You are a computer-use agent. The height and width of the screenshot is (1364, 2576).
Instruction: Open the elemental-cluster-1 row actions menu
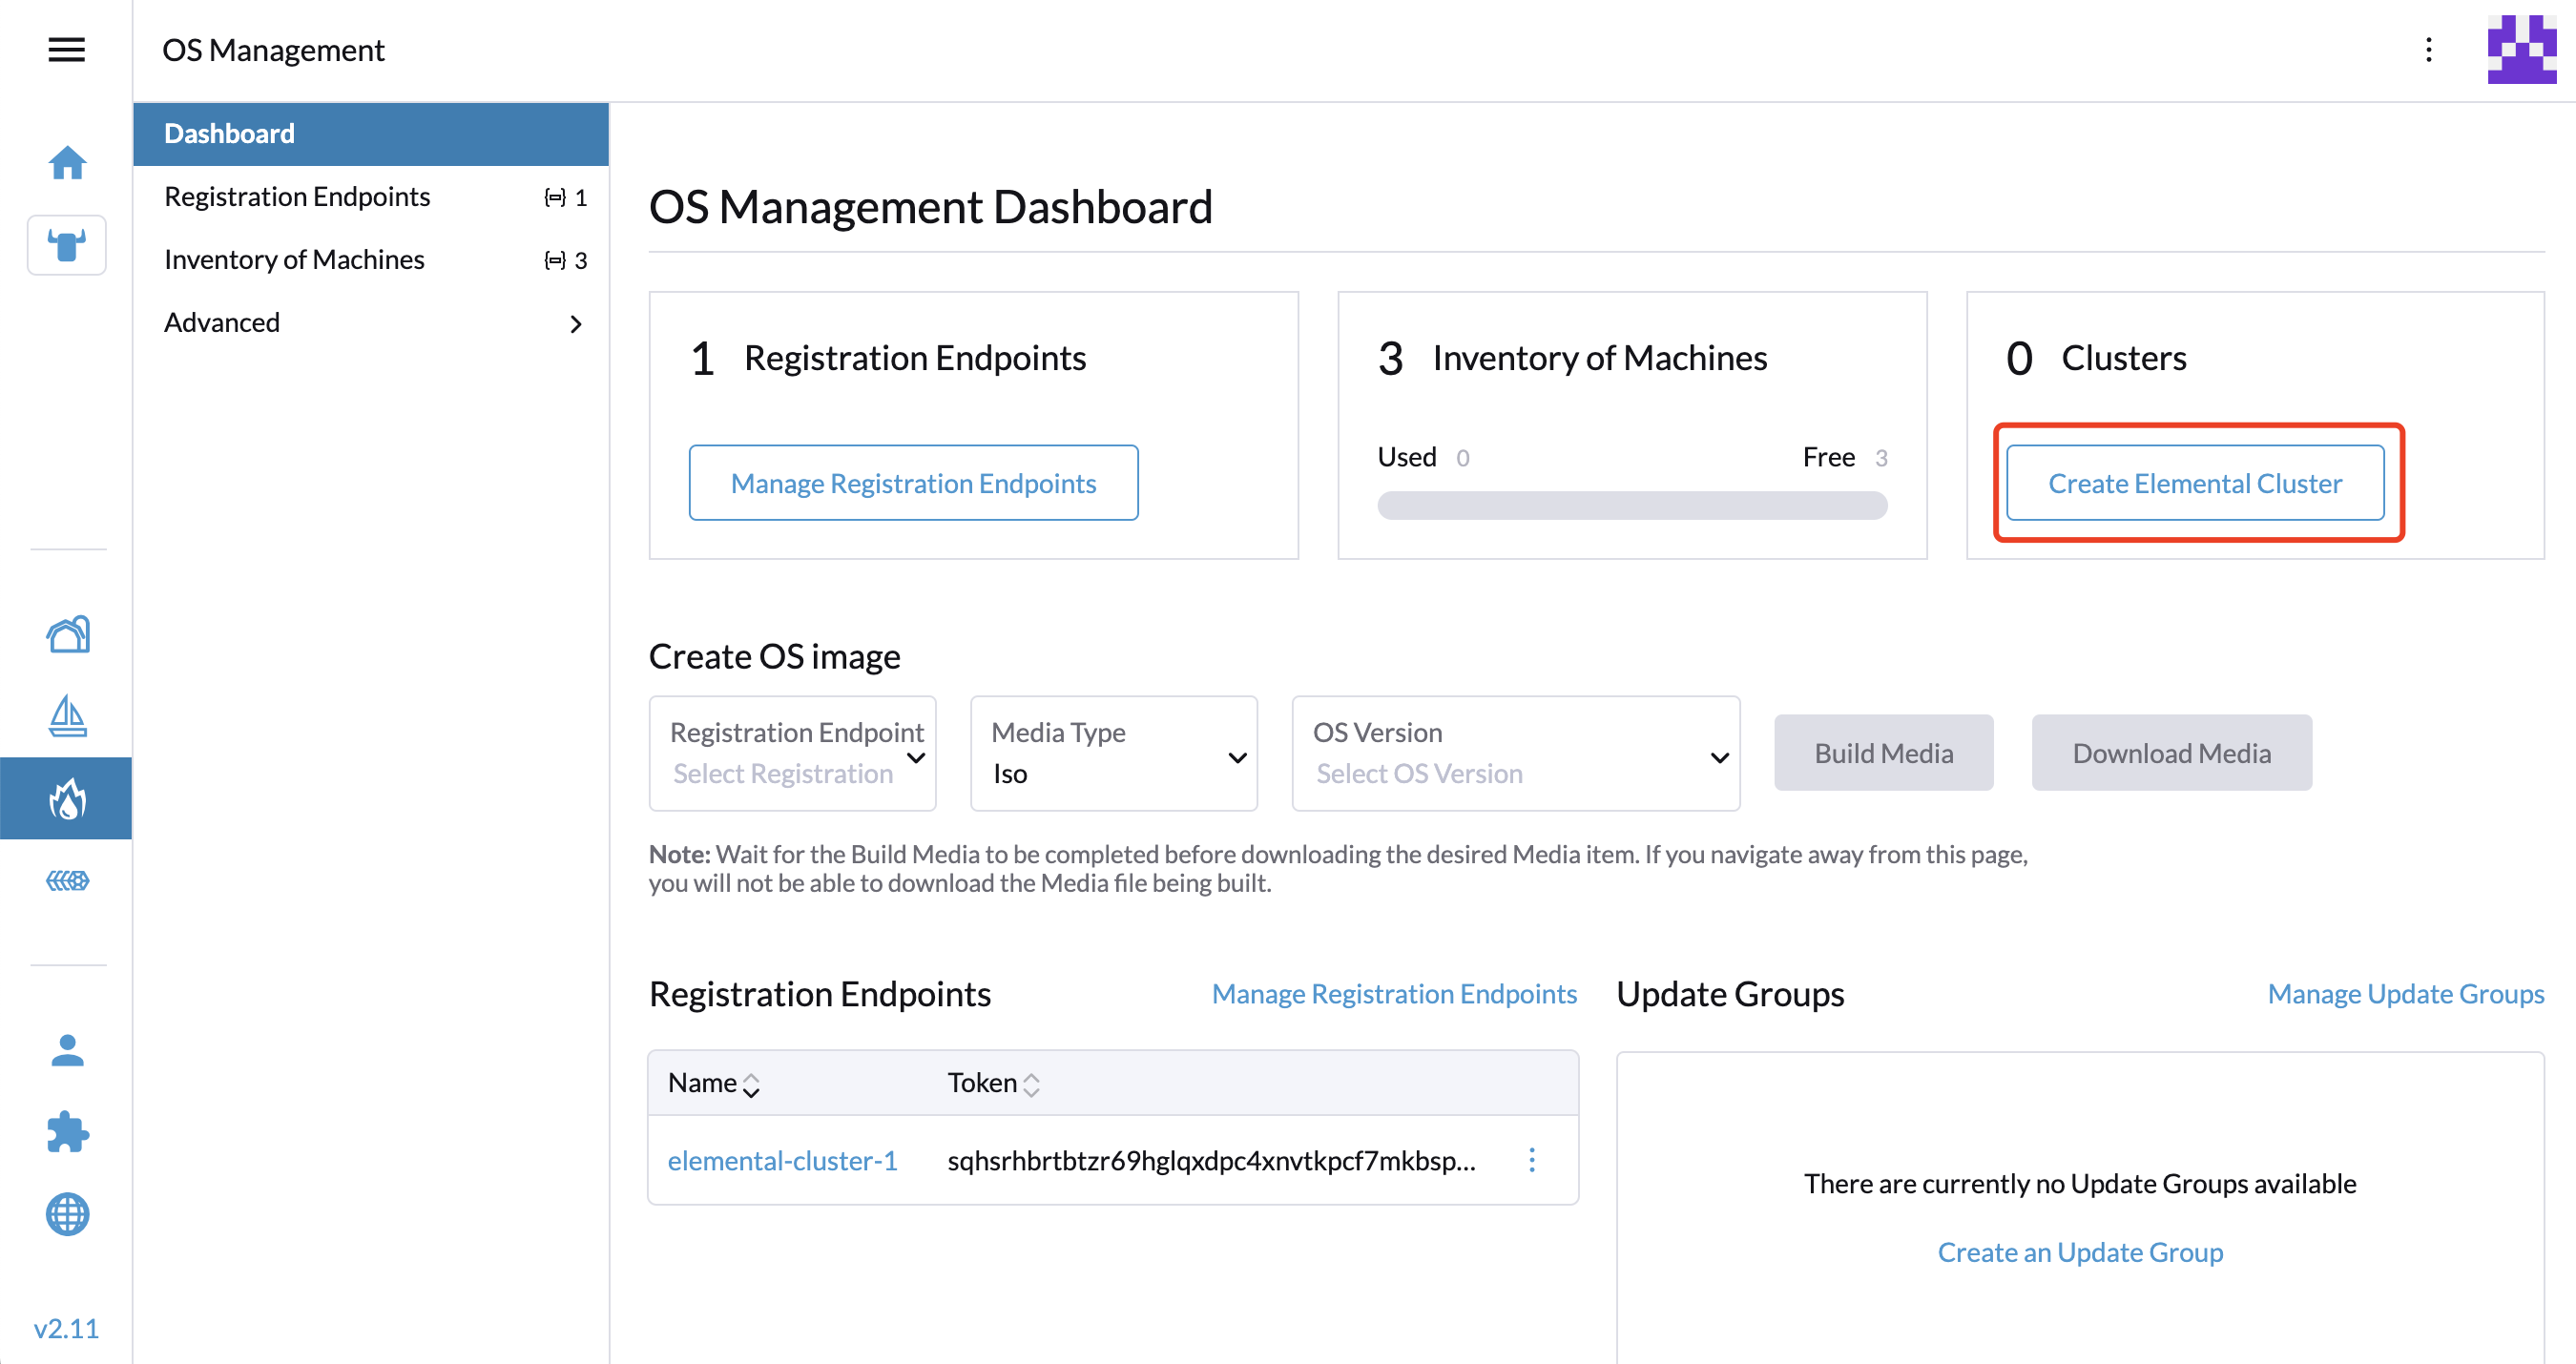coord(1531,1160)
